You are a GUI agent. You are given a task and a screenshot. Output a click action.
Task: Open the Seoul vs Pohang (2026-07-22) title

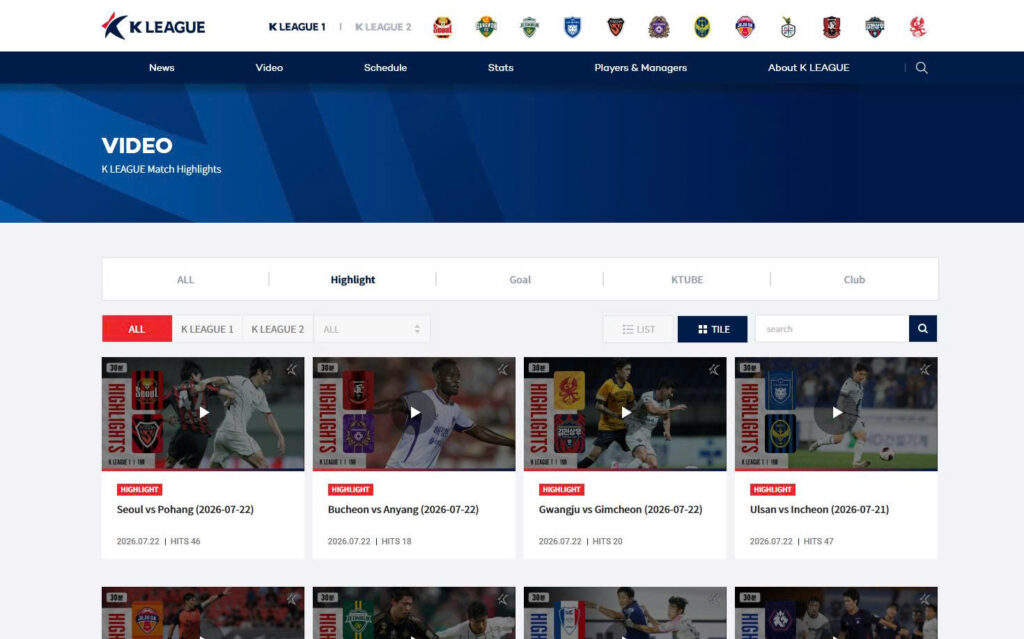point(185,509)
